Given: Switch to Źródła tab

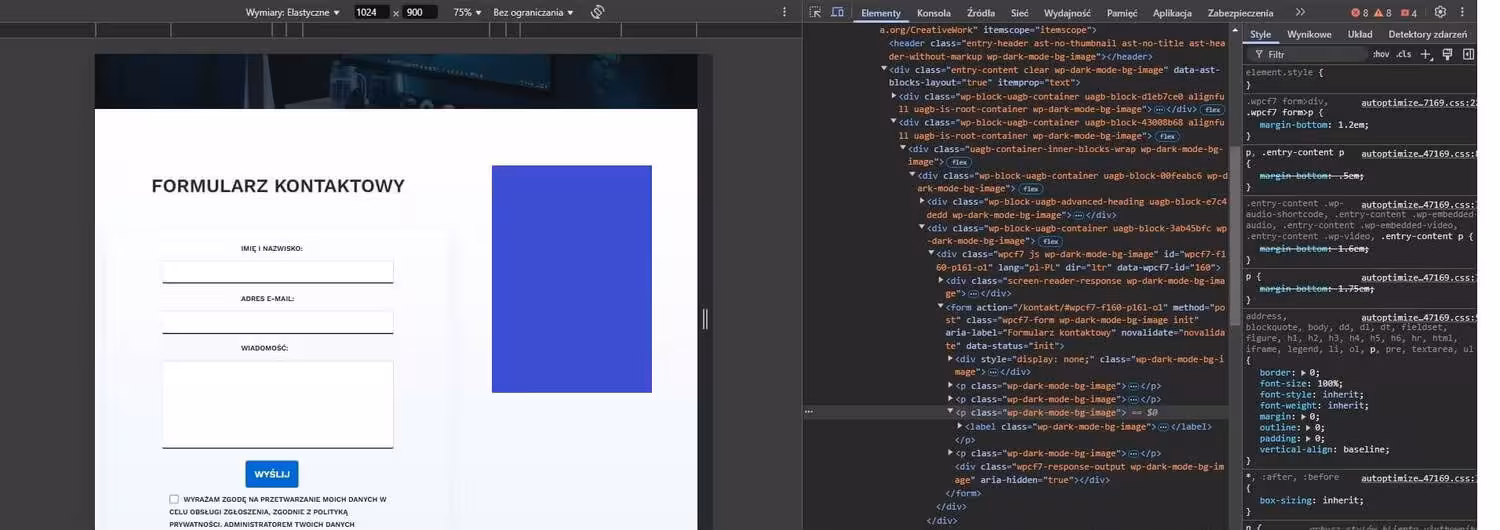Looking at the screenshot, I should 981,13.
